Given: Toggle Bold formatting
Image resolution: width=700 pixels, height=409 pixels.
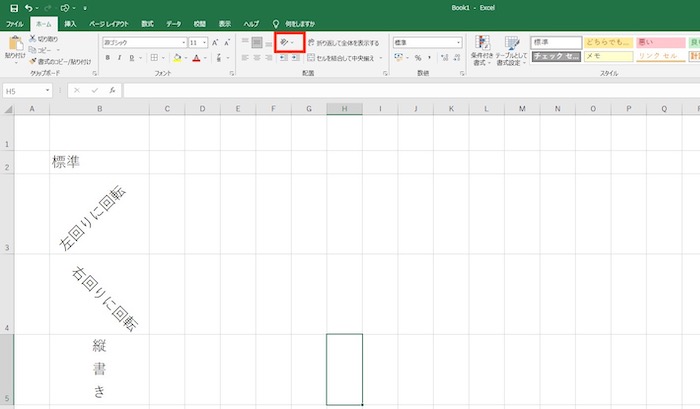Looking at the screenshot, I should (x=108, y=58).
